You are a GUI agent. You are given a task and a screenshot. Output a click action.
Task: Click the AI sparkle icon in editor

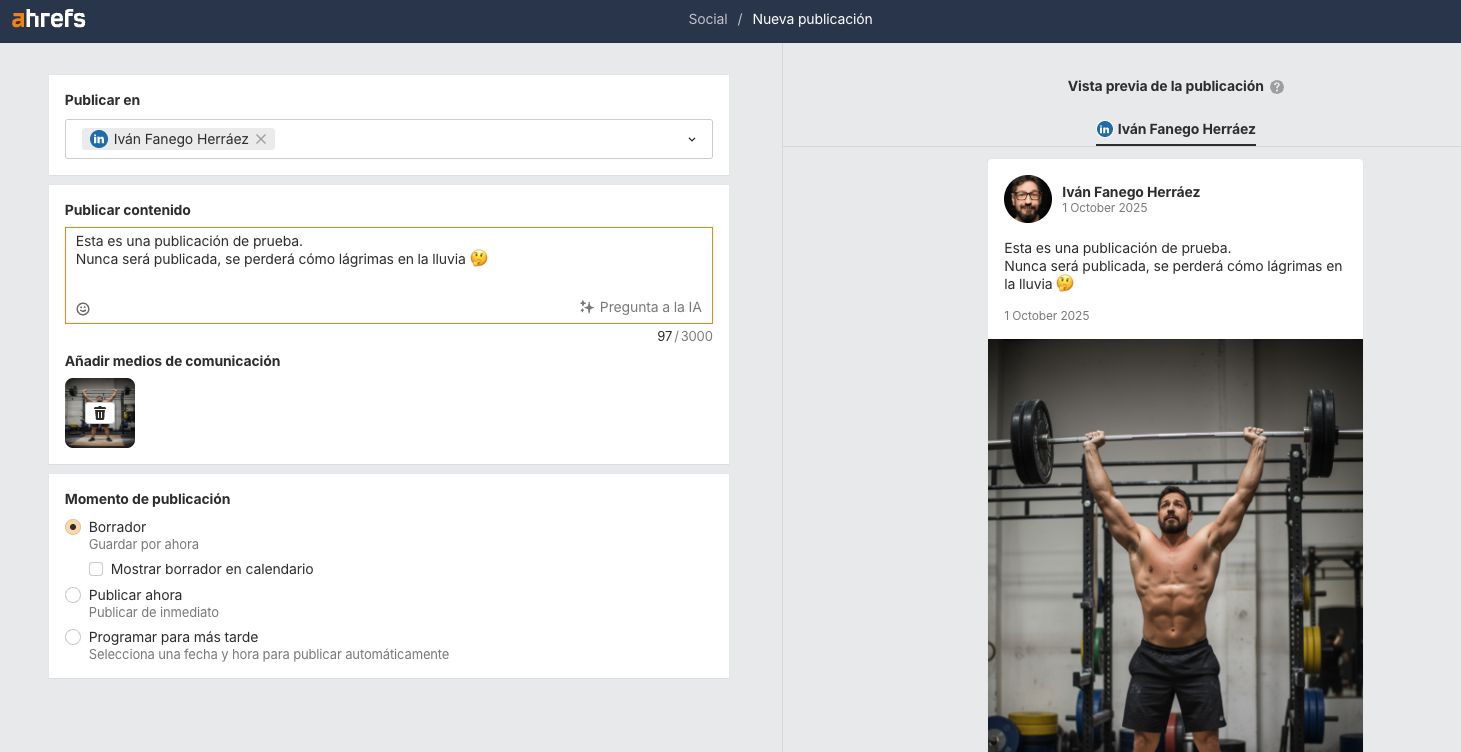coord(587,307)
